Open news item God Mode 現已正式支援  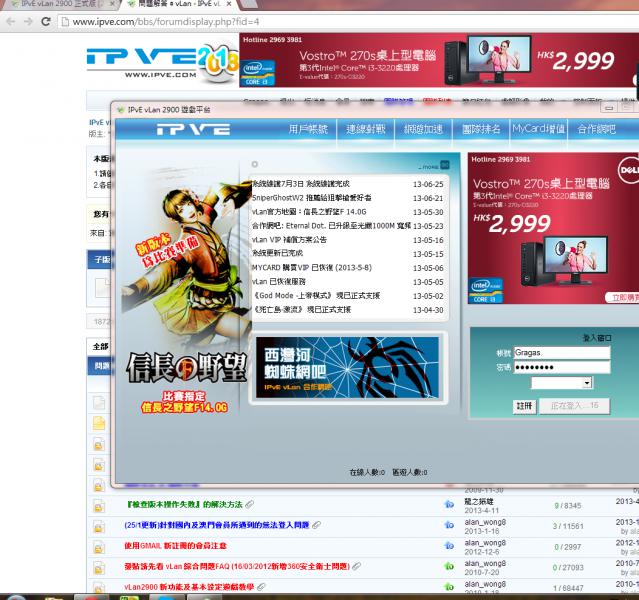click(x=317, y=296)
